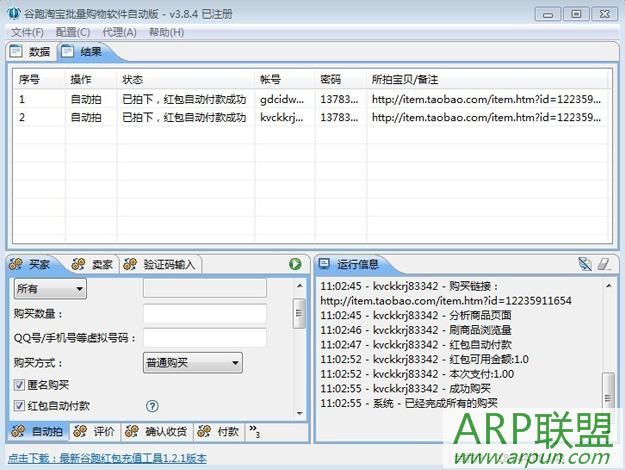Screen dimensions: 625x470
Task: Click the QQ号/手机号等虚拟号码 input field
Action: [x=205, y=338]
